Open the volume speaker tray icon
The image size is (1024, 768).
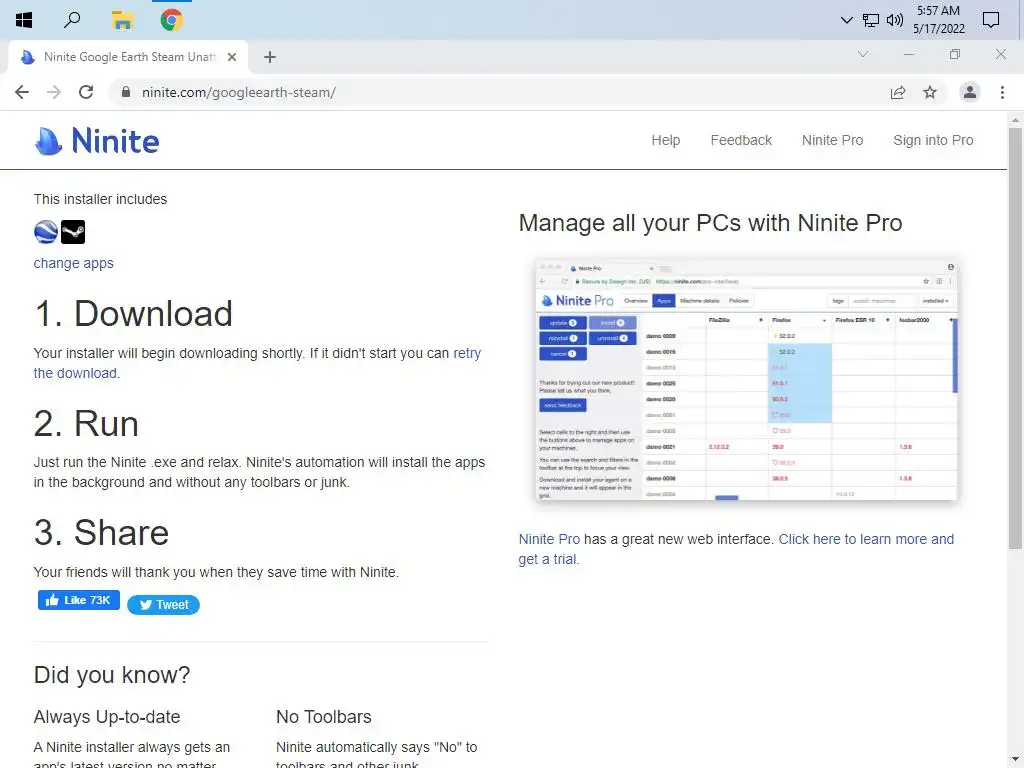[895, 20]
